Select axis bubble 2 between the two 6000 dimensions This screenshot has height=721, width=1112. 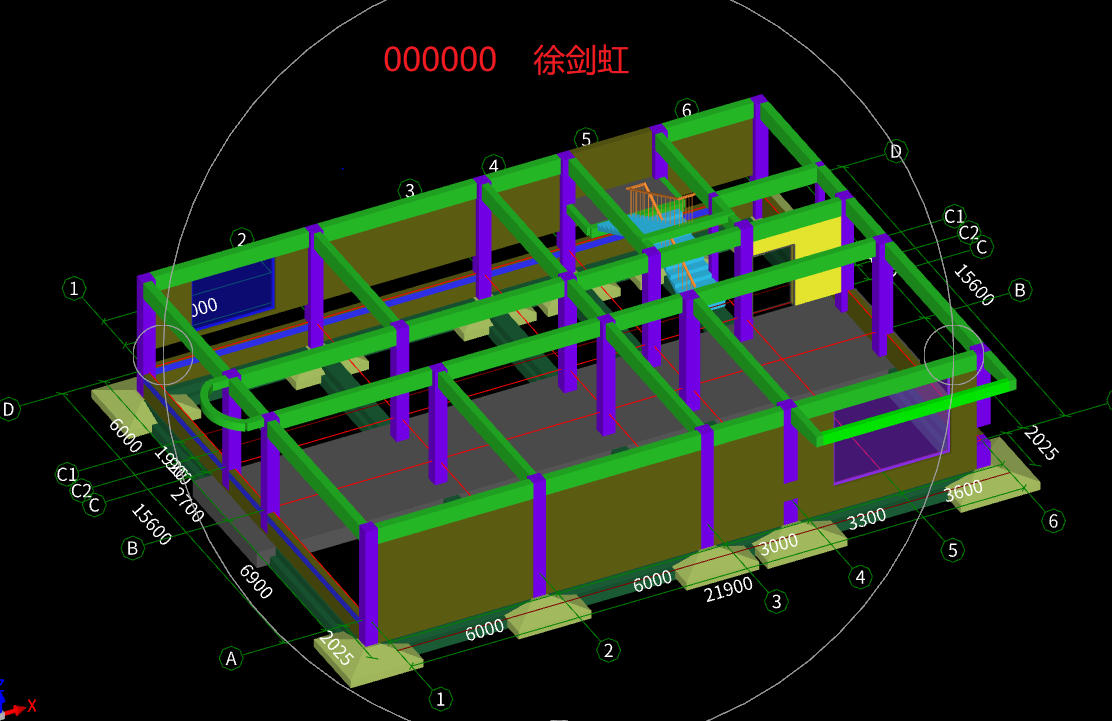pyautogui.click(x=608, y=650)
